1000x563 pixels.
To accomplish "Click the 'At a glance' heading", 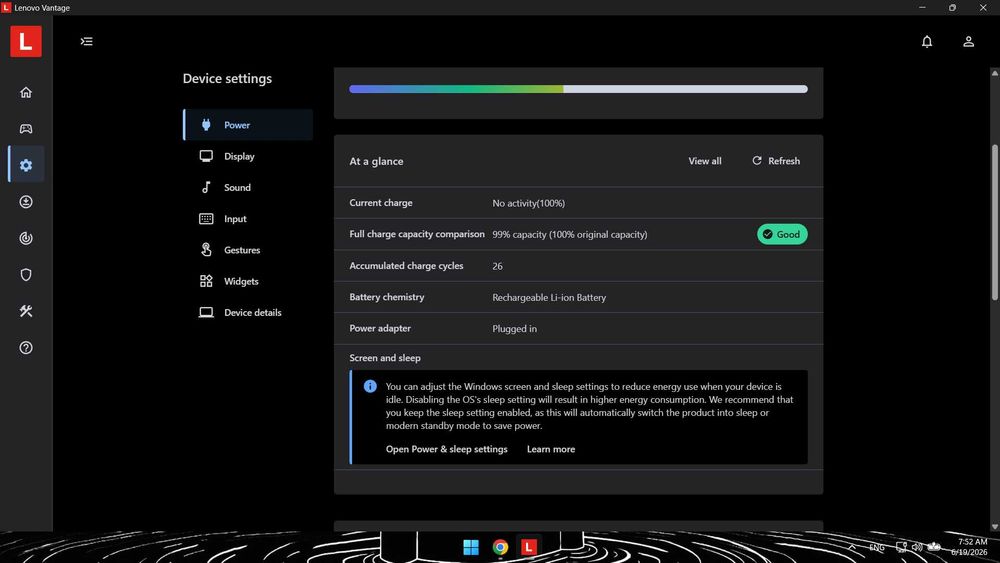I will coord(376,161).
